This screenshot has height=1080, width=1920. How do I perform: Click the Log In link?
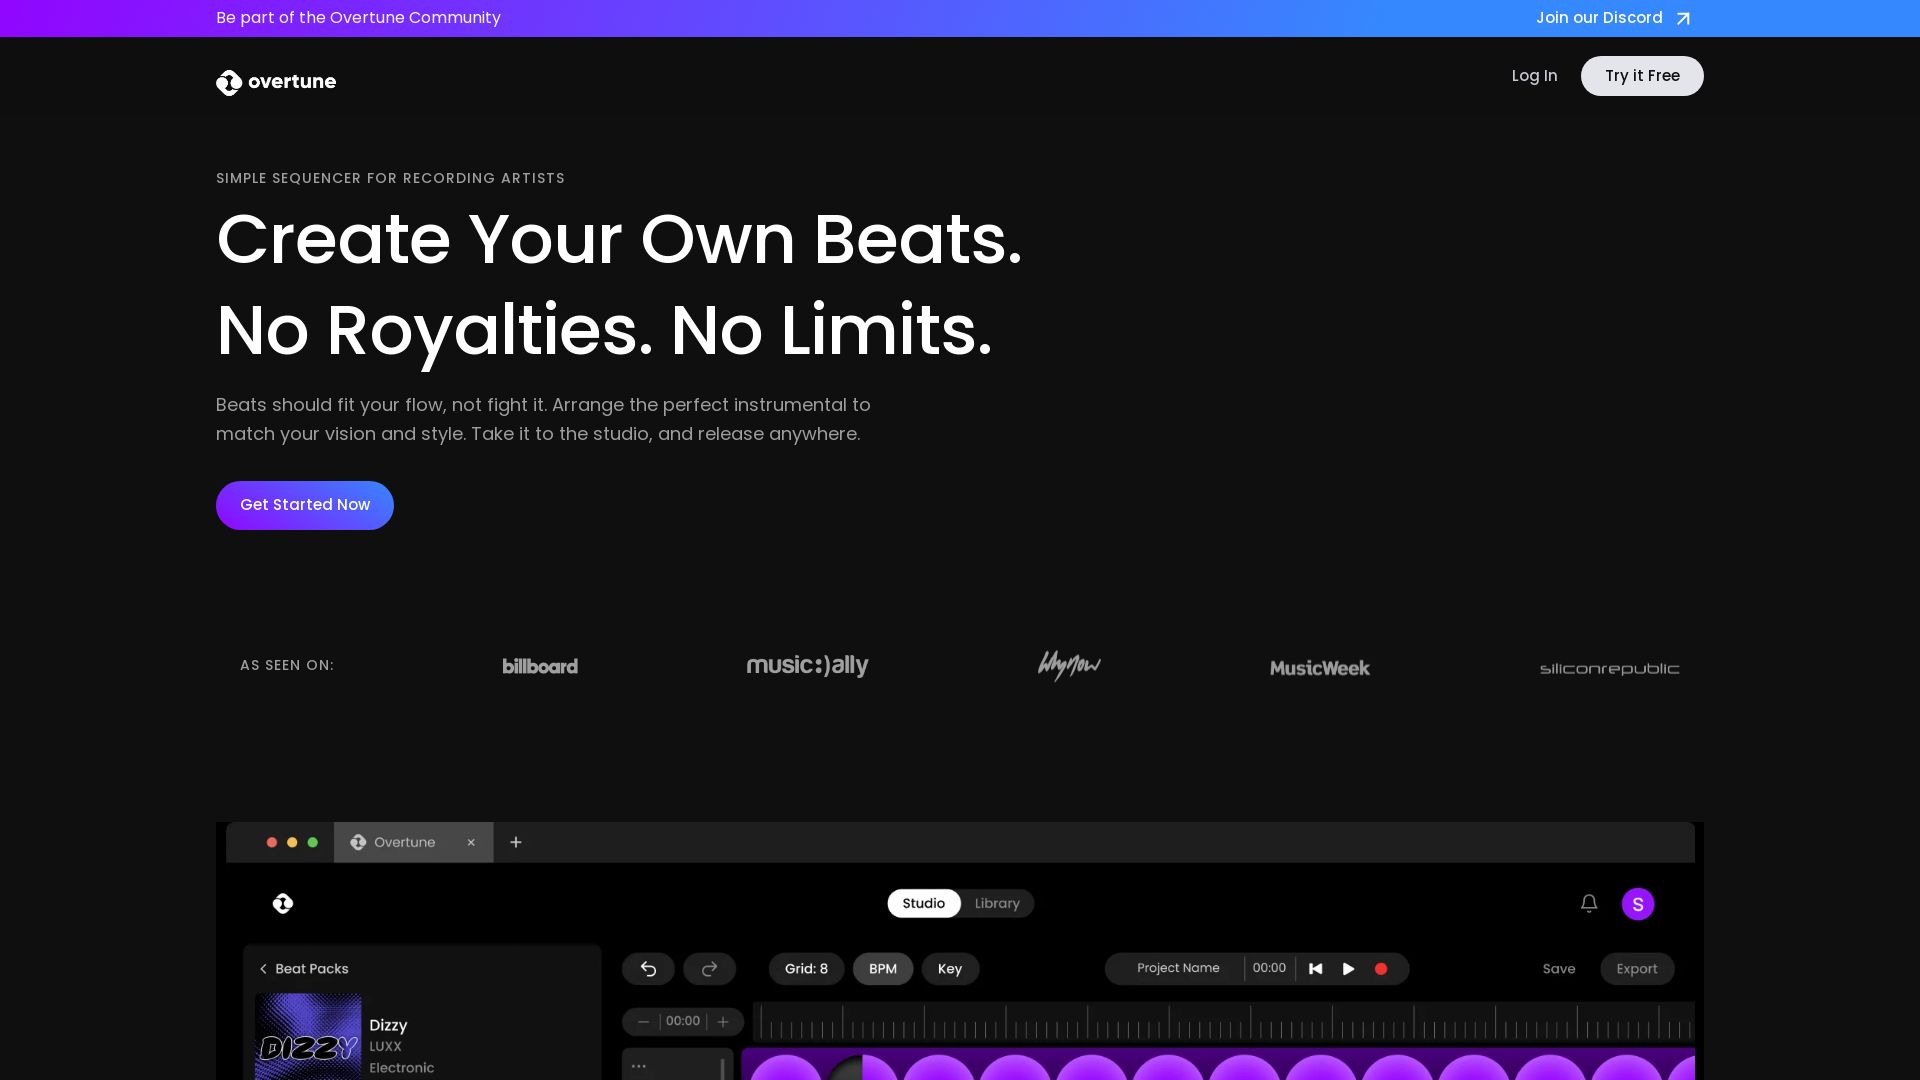click(x=1534, y=76)
